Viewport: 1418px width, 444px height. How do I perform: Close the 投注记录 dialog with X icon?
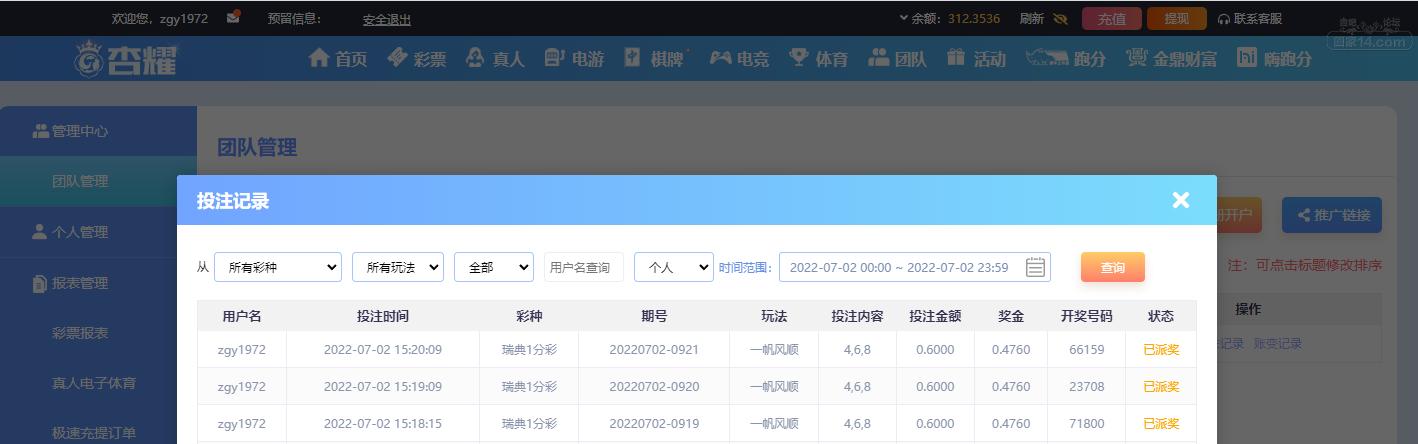point(1181,200)
